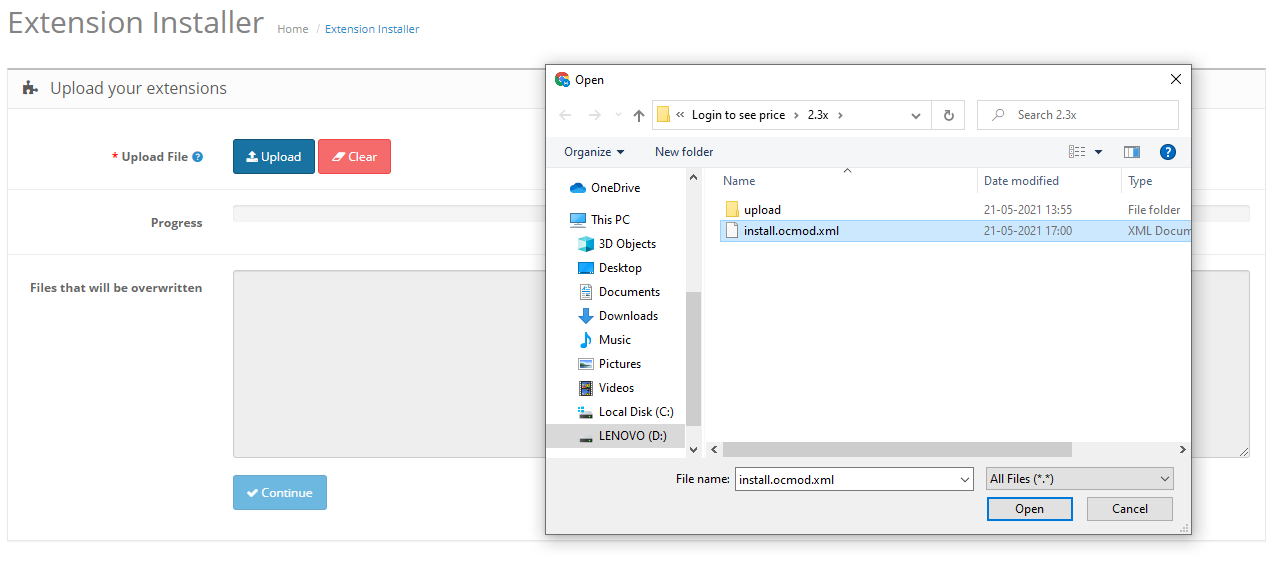The image size is (1273, 567).
Task: Click the Cancel button in dialog
Action: click(1130, 509)
